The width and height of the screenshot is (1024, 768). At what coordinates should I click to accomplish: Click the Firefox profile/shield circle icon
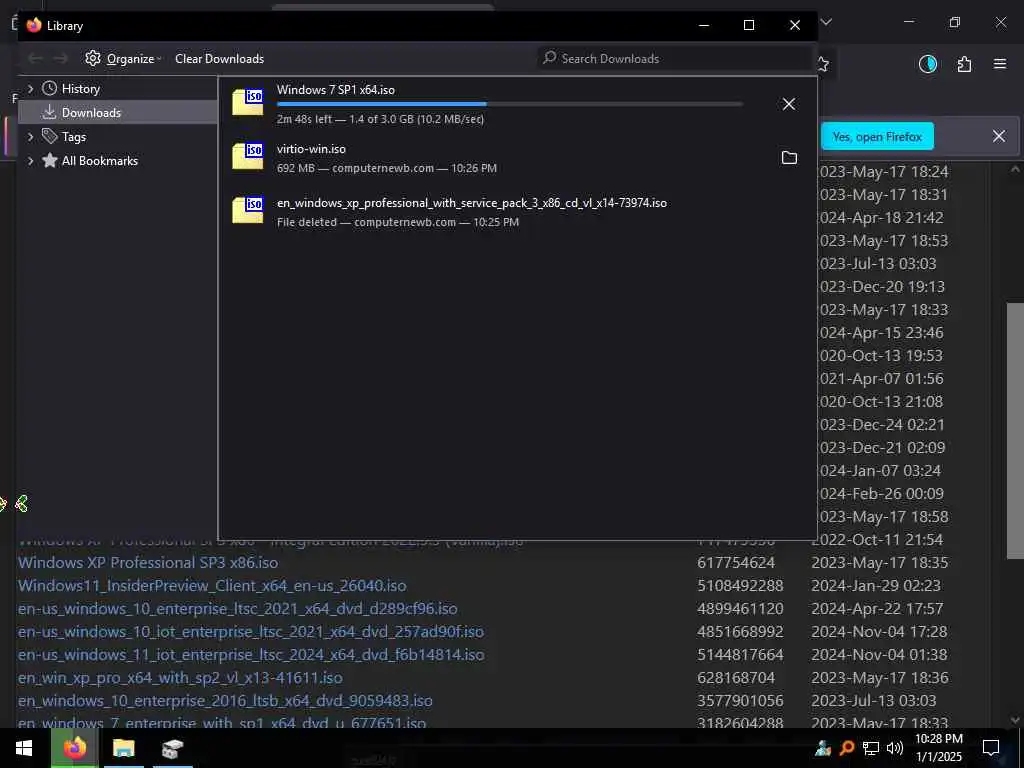928,64
